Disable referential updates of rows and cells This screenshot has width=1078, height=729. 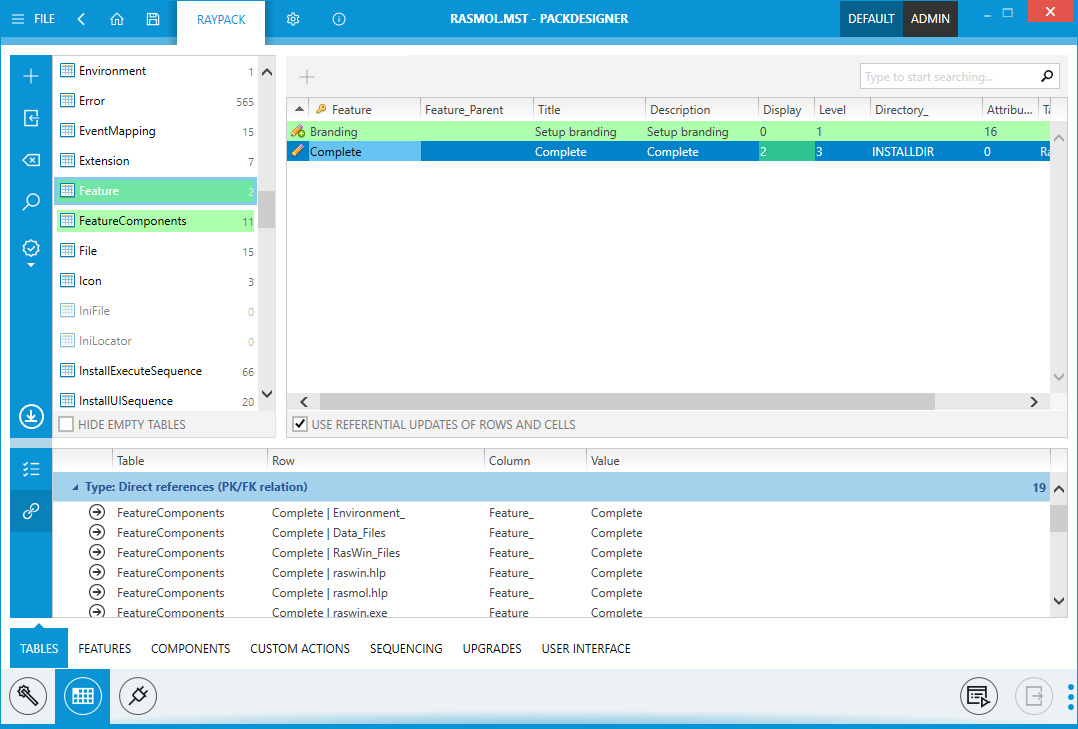click(300, 425)
